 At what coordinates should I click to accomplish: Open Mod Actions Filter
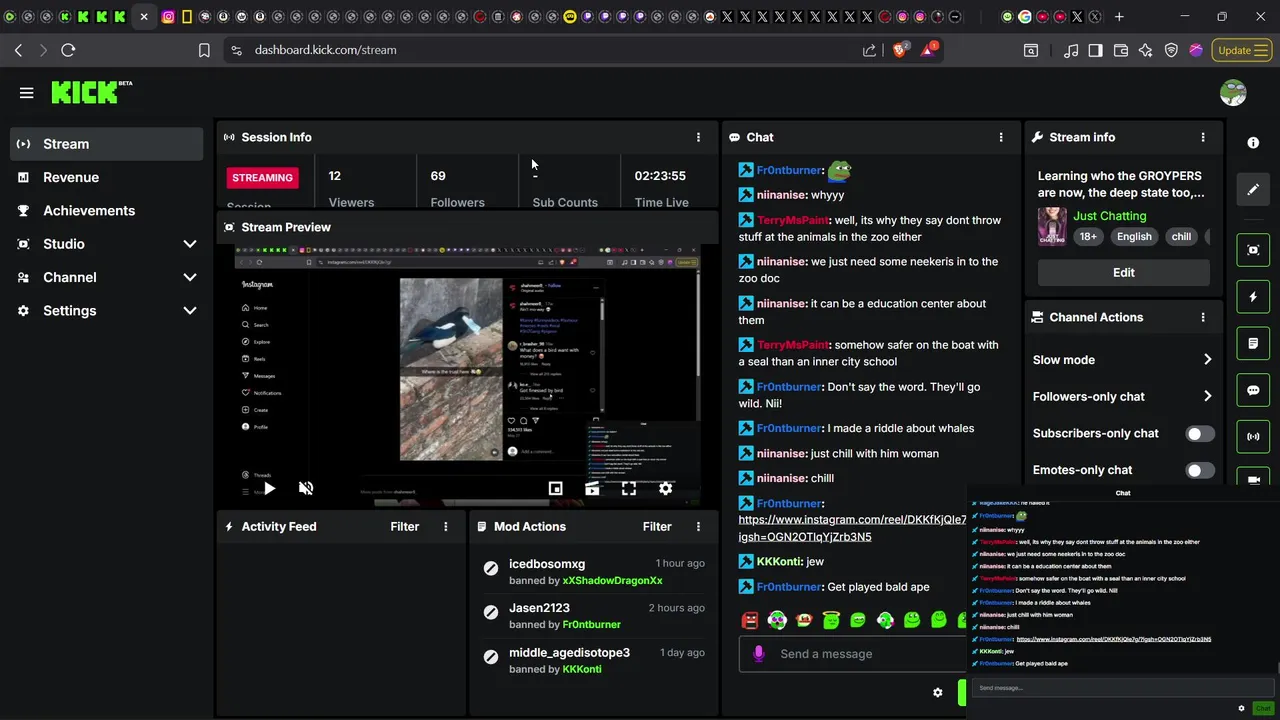pyautogui.click(x=657, y=526)
